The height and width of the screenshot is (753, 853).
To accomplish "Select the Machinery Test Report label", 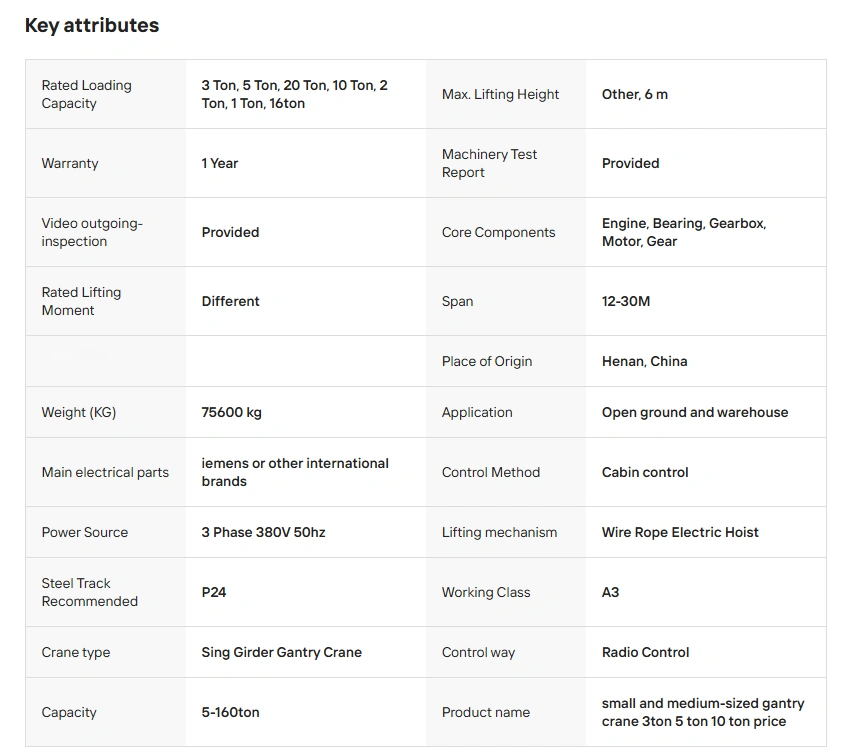I will click(x=489, y=163).
